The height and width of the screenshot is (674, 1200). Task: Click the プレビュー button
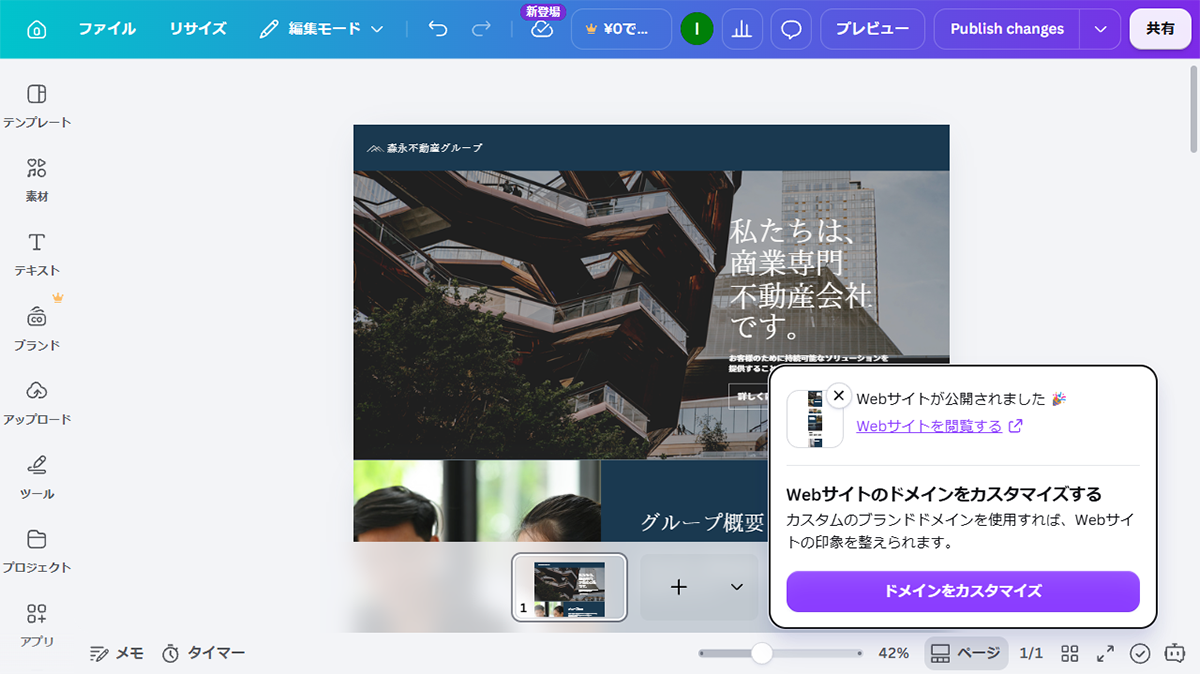[873, 29]
